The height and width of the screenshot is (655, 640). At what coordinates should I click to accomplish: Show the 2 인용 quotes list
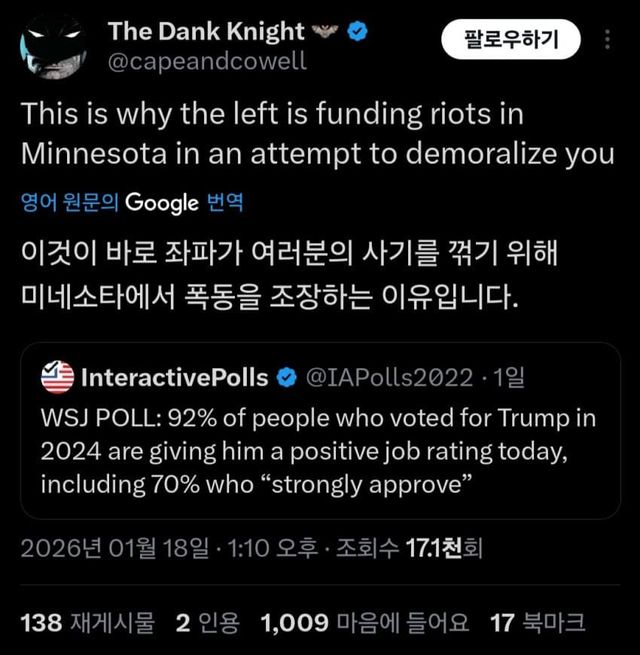coord(207,623)
